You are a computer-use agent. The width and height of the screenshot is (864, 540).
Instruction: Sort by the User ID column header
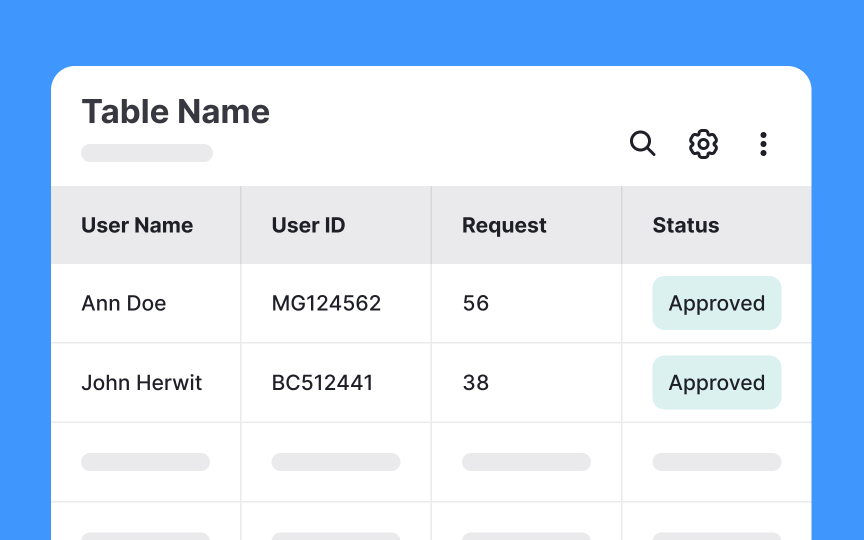point(309,225)
